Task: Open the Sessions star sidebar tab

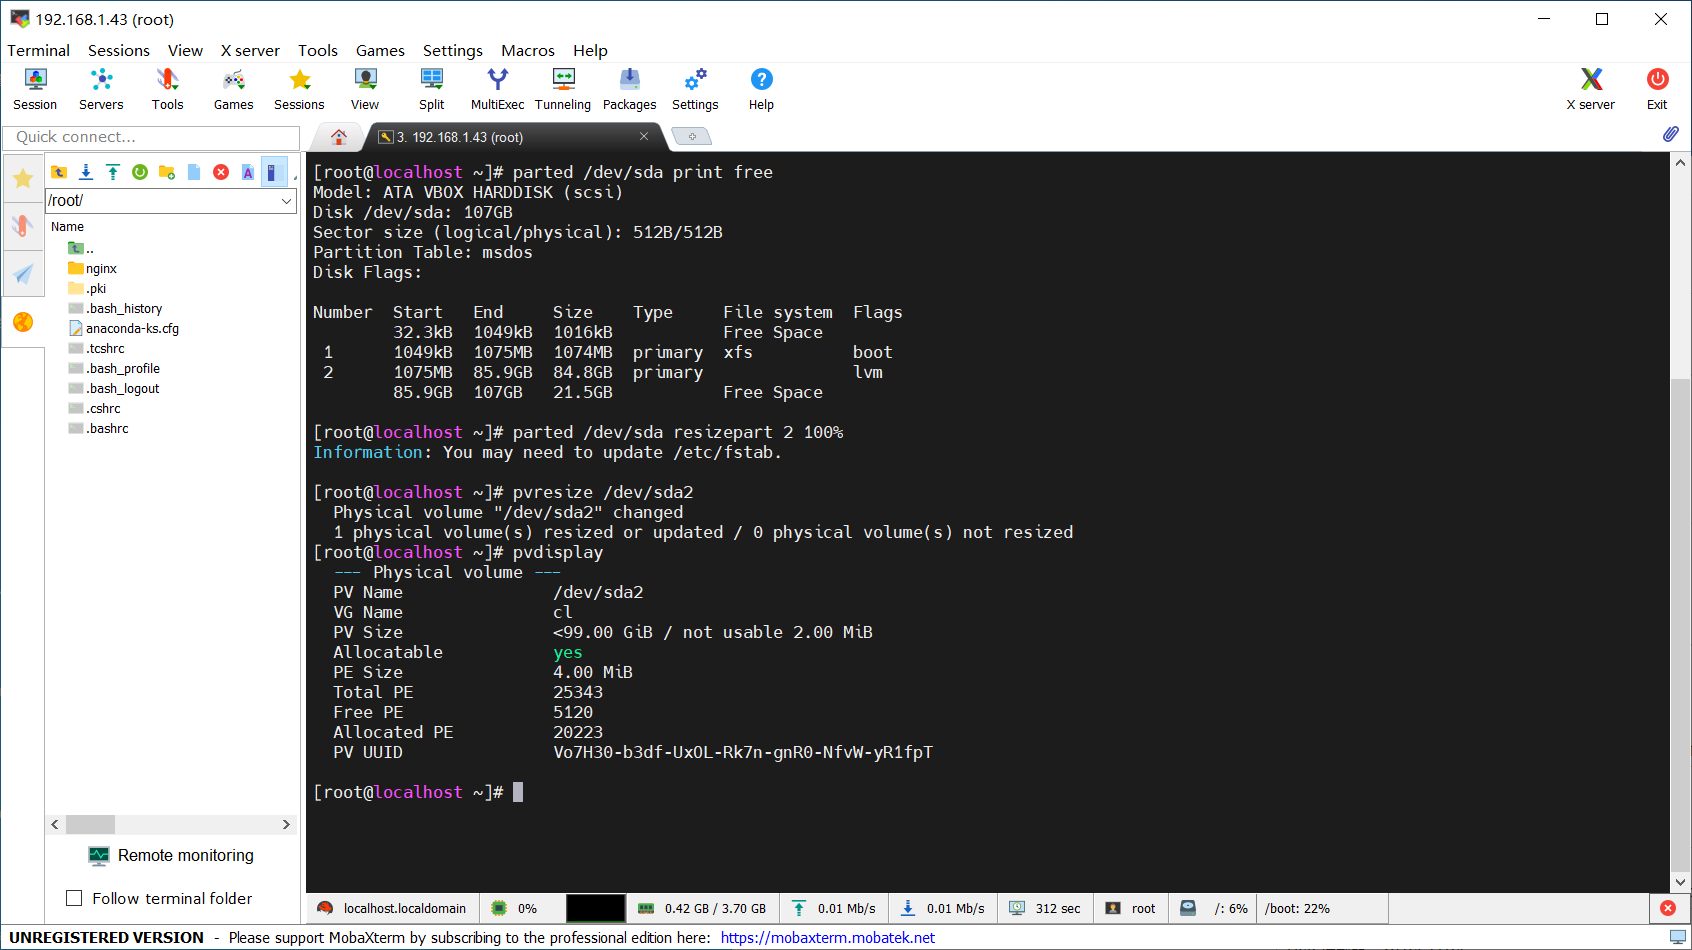Action: (23, 178)
